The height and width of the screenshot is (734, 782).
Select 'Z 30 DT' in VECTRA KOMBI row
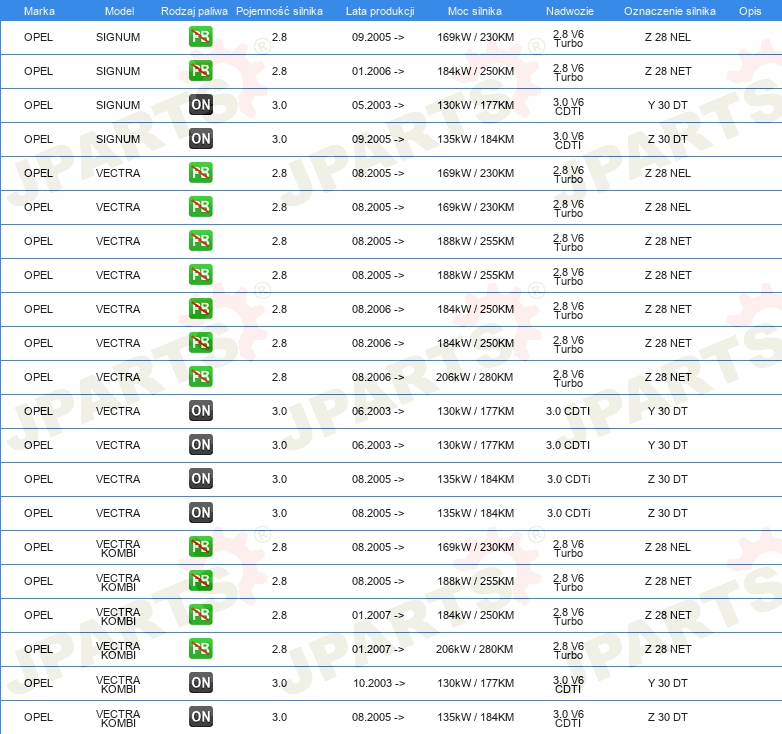tap(667, 717)
